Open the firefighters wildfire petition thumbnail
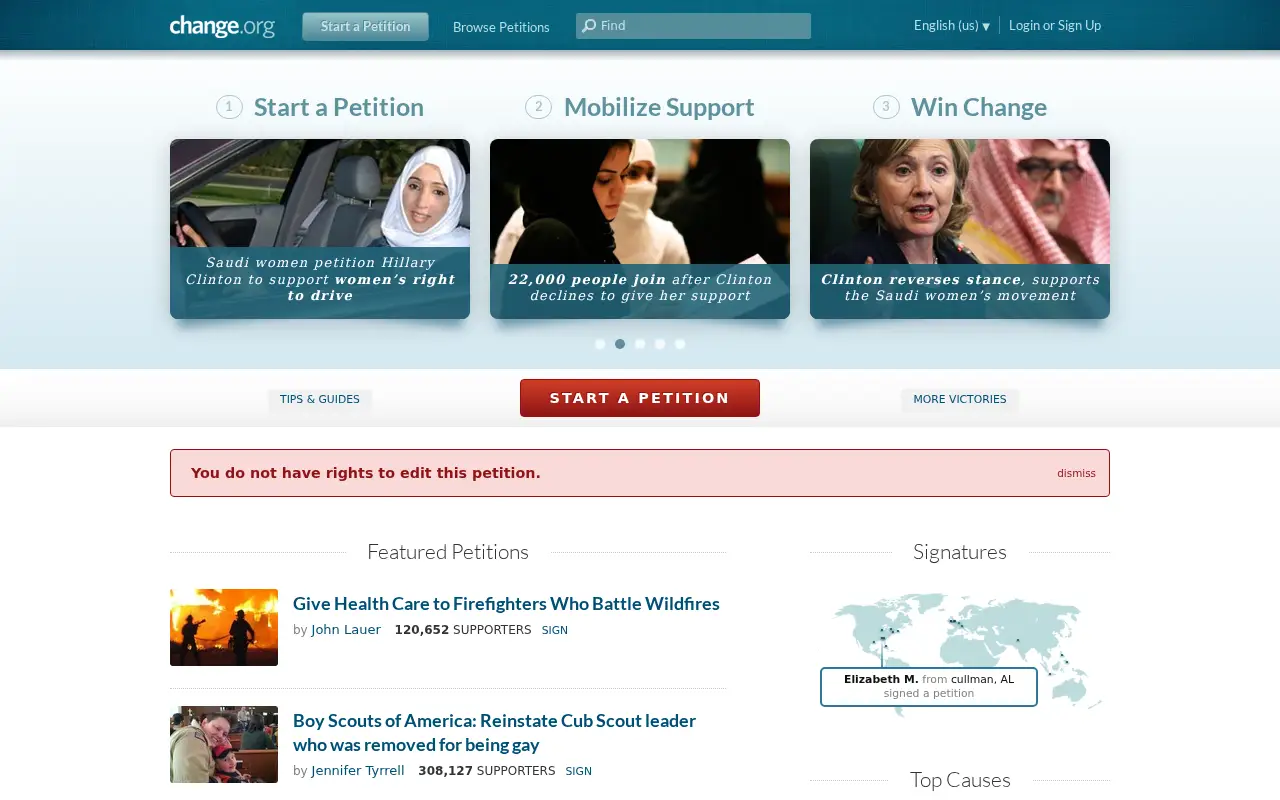The width and height of the screenshot is (1280, 800). click(x=224, y=627)
